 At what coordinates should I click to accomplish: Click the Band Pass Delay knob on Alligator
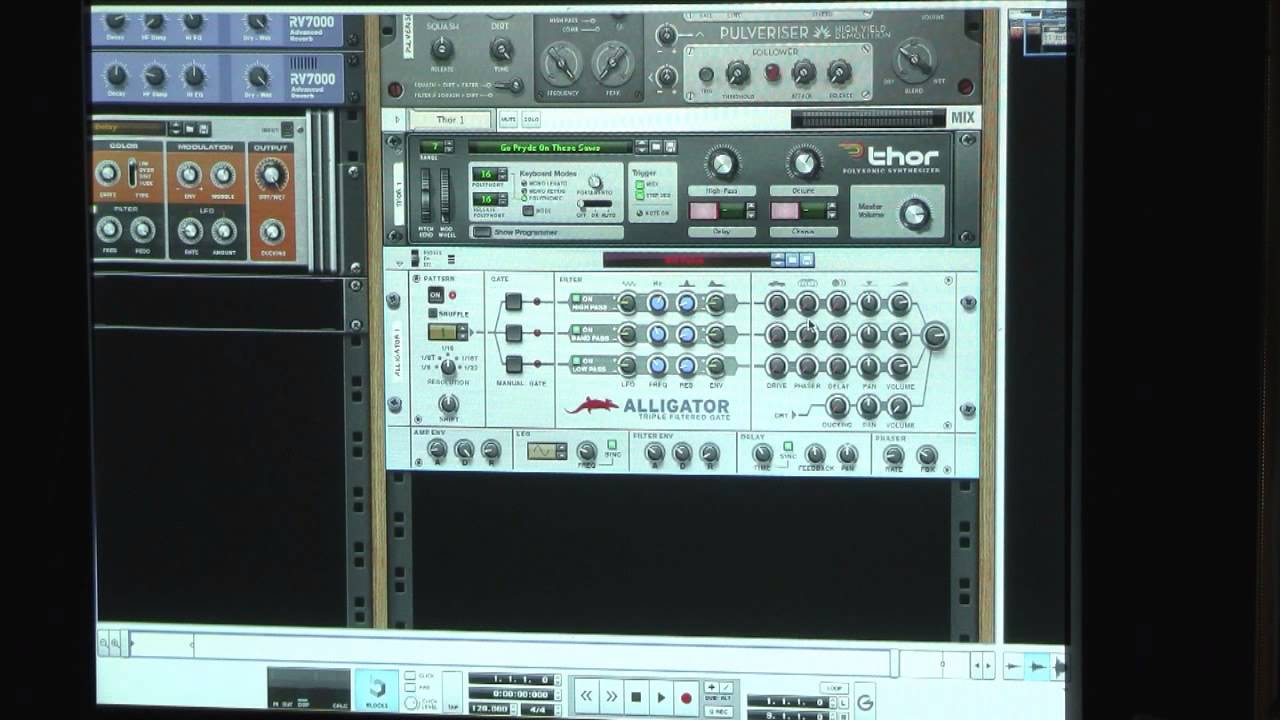pos(838,334)
